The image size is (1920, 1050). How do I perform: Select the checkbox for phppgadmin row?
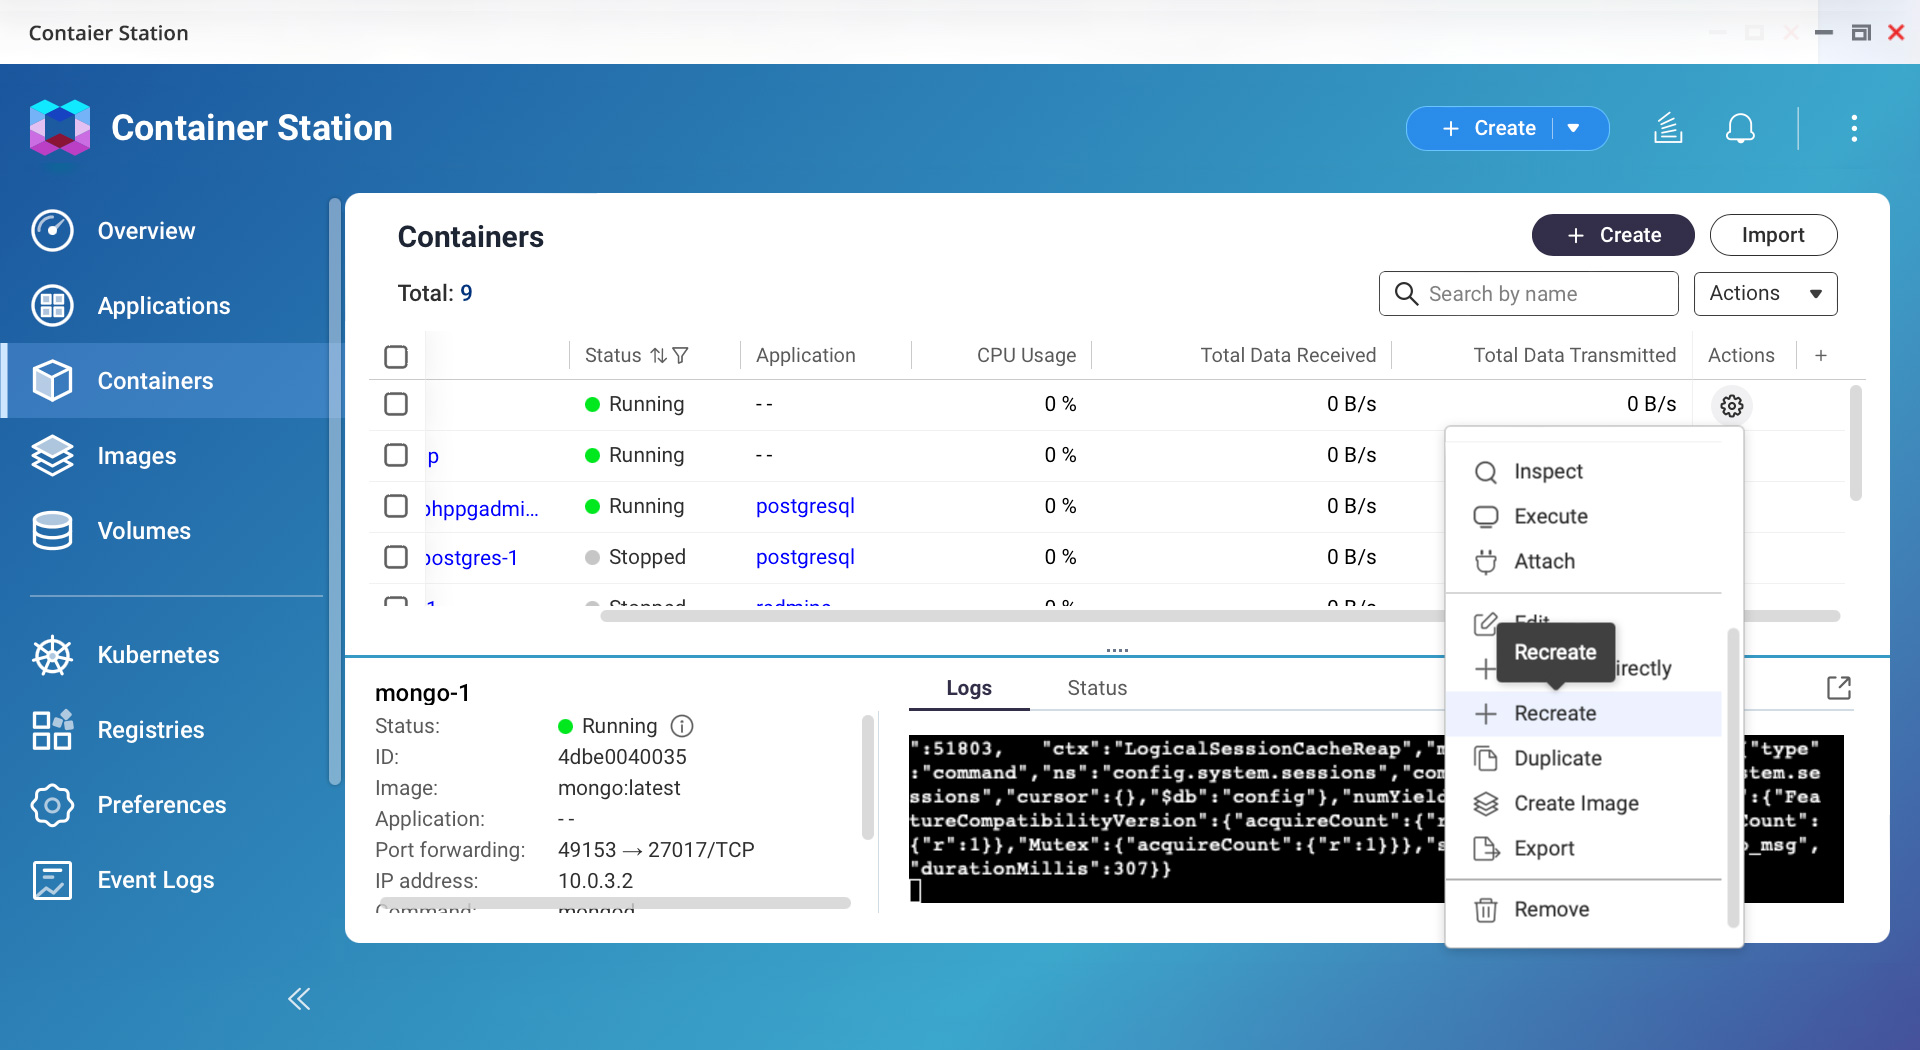(x=396, y=506)
